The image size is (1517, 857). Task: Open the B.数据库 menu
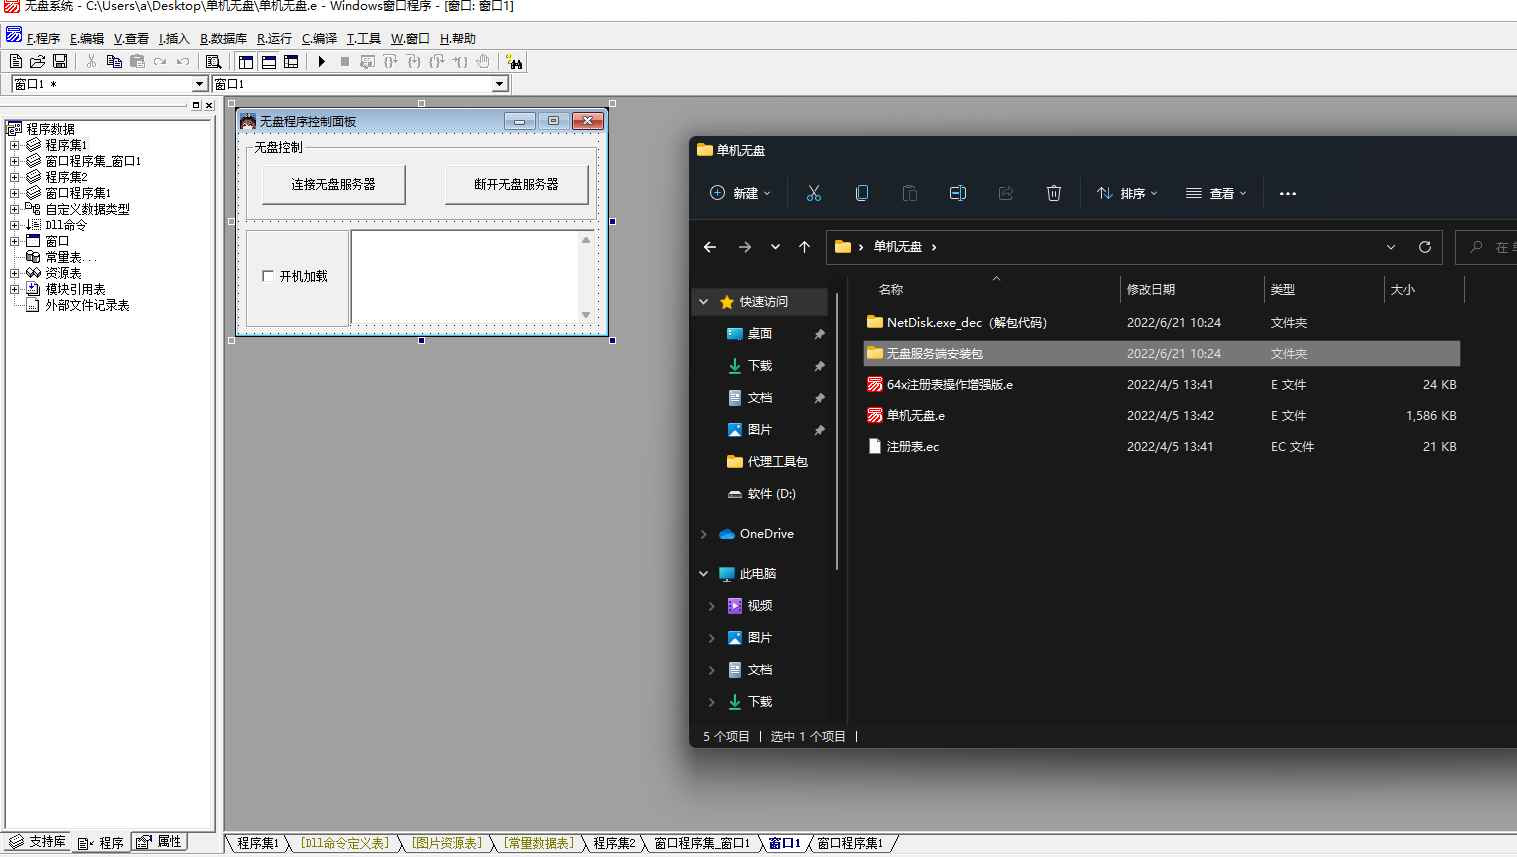tap(223, 39)
